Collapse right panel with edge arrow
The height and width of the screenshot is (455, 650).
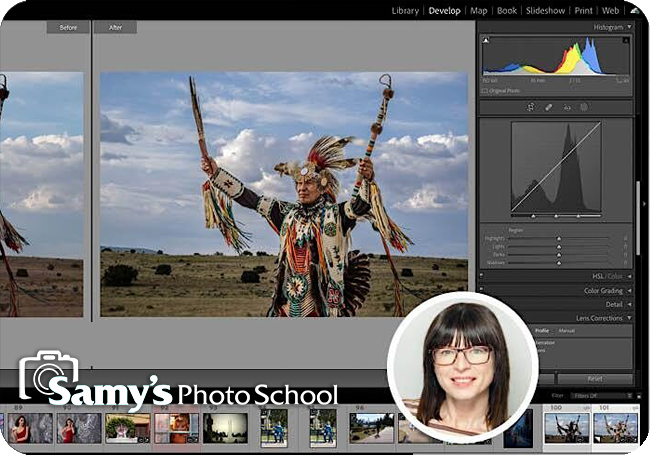645,203
